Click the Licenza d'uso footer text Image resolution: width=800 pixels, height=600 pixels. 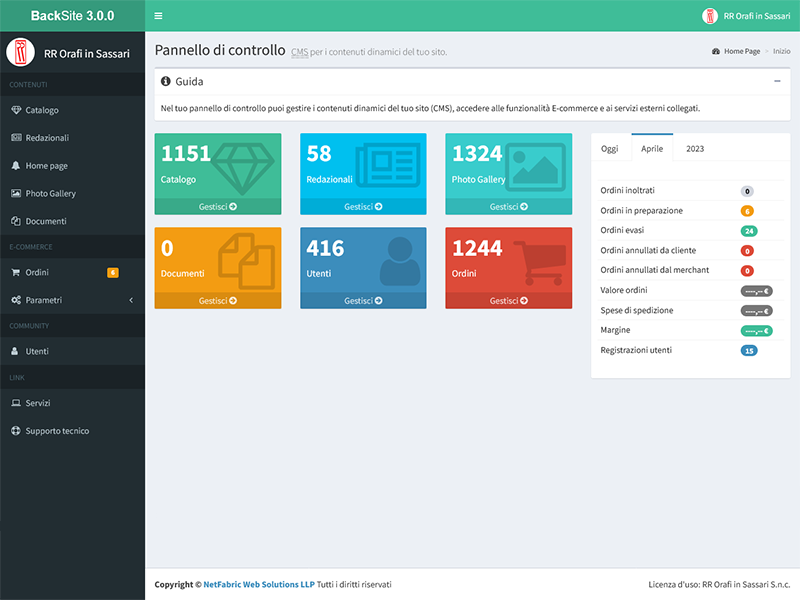(x=719, y=584)
